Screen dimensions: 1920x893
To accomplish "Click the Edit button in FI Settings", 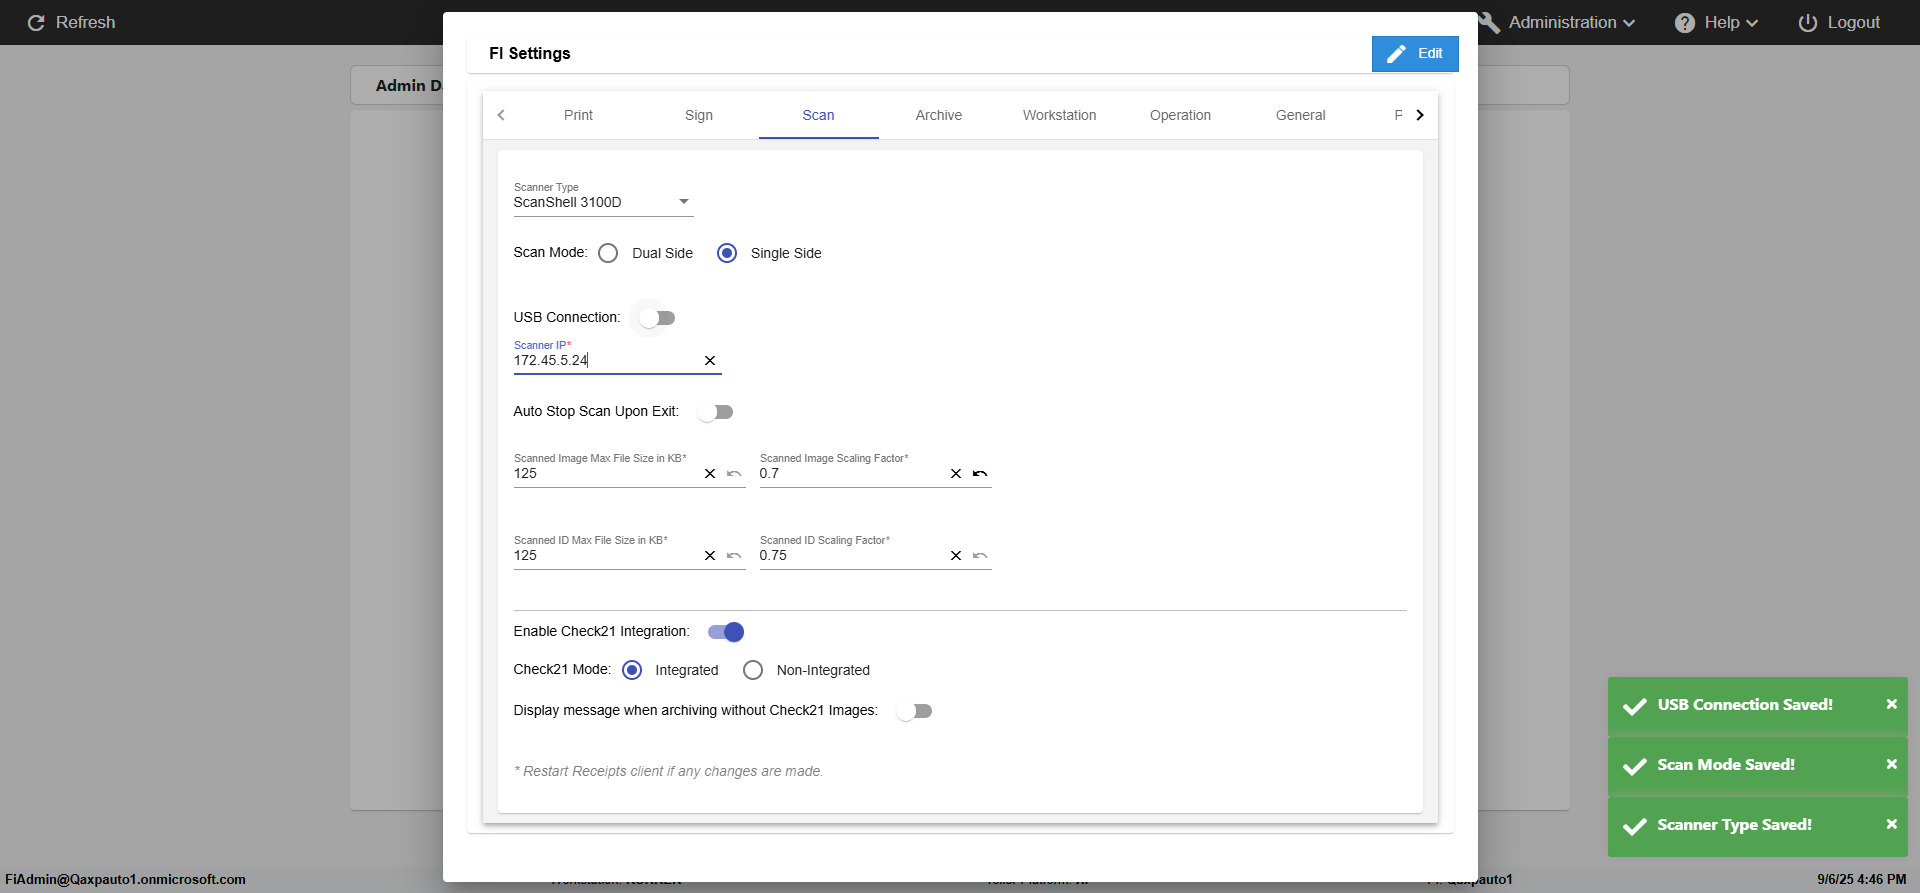I will pyautogui.click(x=1415, y=54).
